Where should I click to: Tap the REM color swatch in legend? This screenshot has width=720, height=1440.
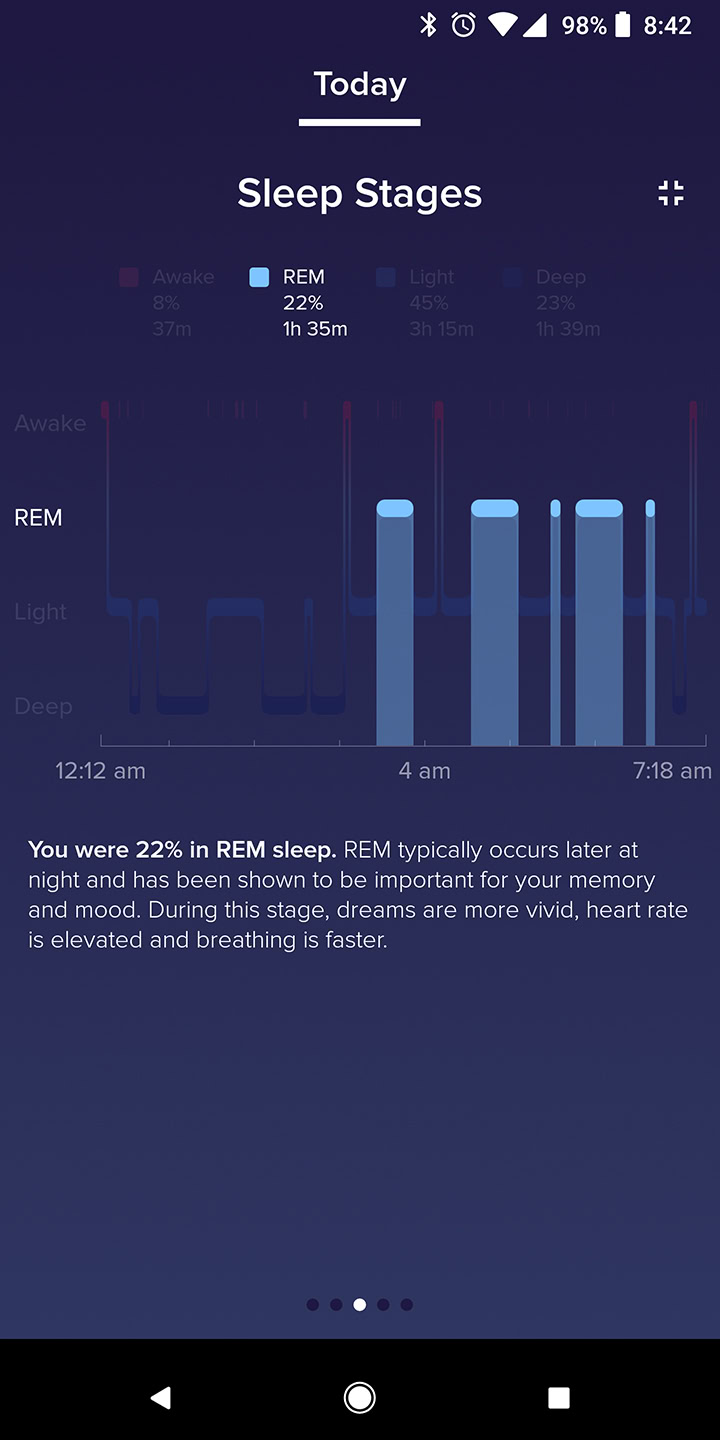click(x=259, y=278)
